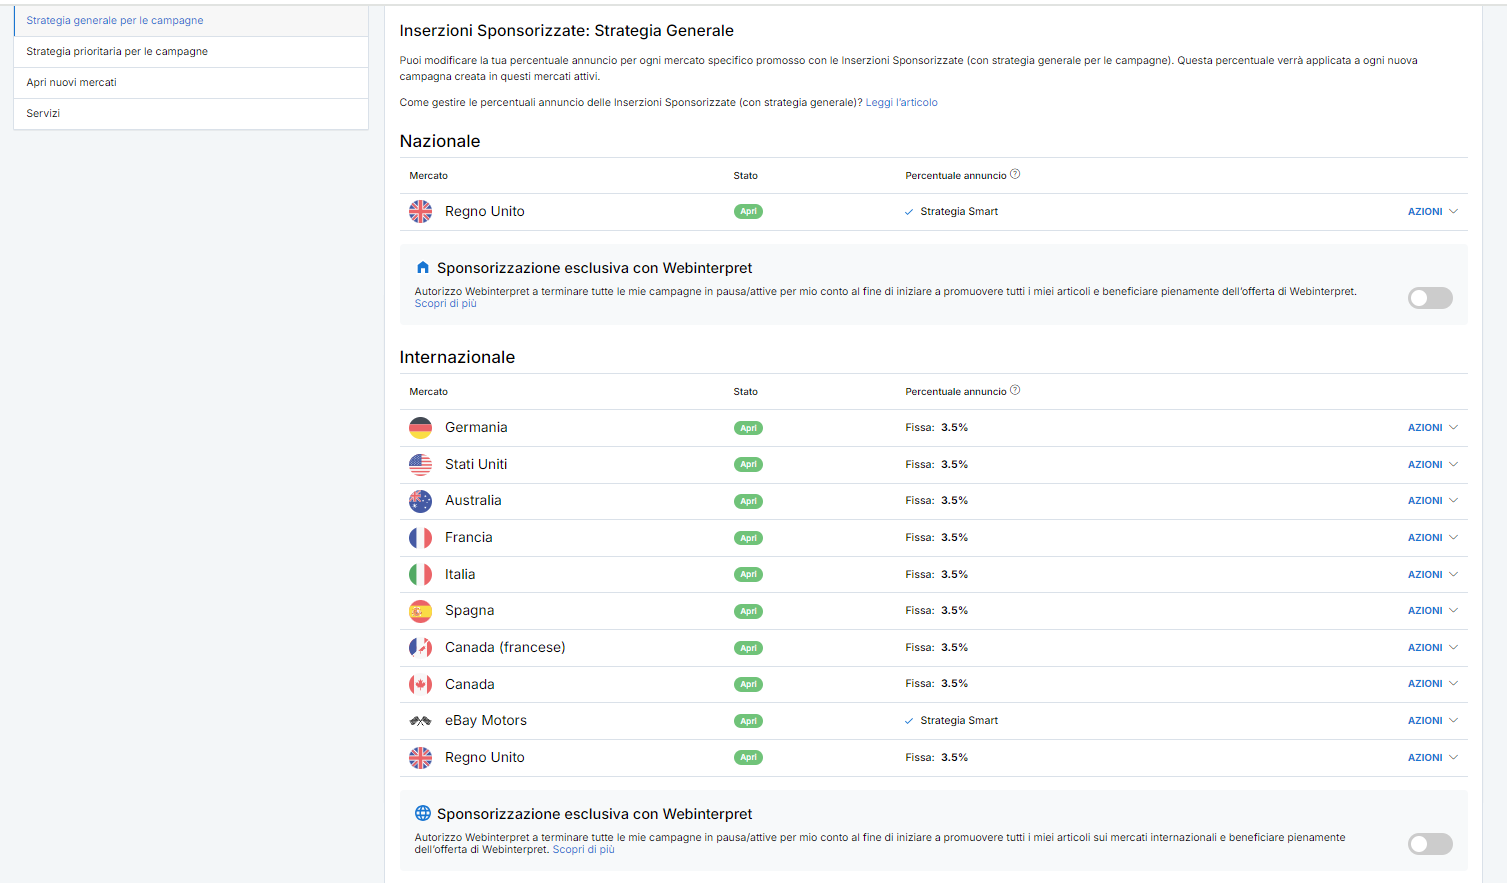Click the Inserzioni Sponsorizzate: Strategia Generale title
Image resolution: width=1507 pixels, height=883 pixels.
[x=566, y=31]
